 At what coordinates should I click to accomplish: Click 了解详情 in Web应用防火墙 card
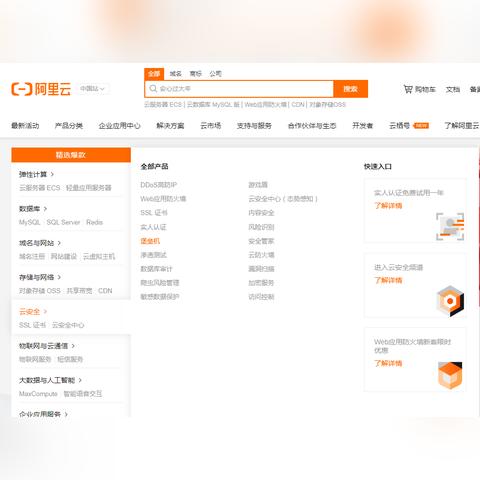(388, 363)
